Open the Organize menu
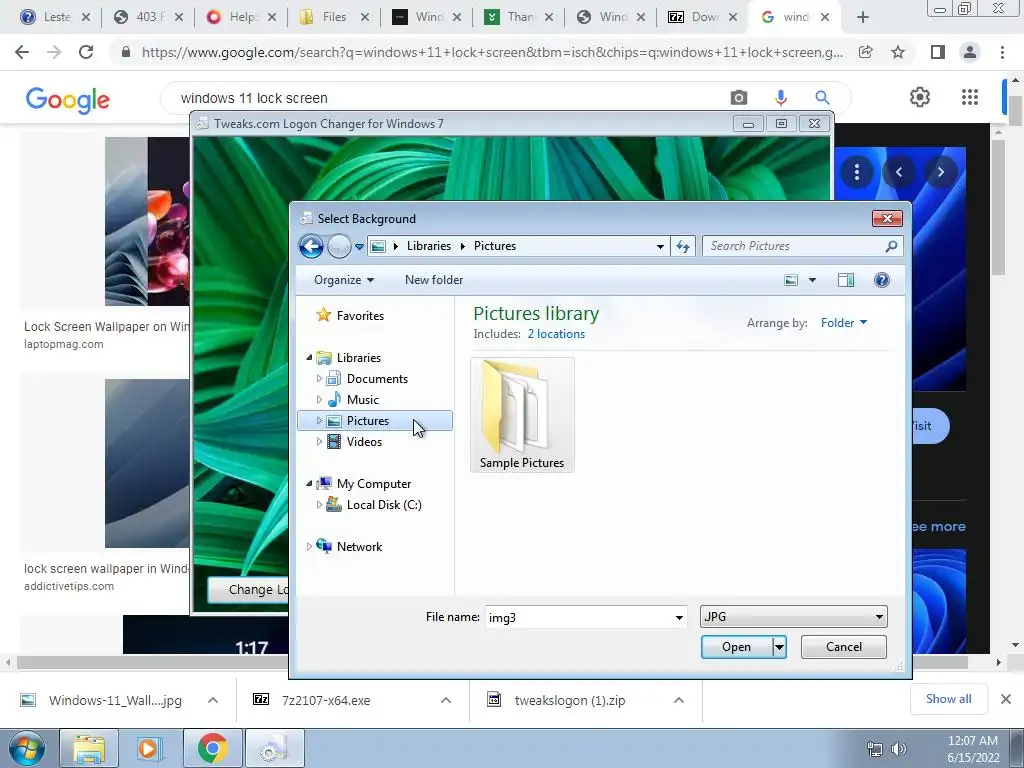This screenshot has width=1024, height=768. tap(344, 280)
